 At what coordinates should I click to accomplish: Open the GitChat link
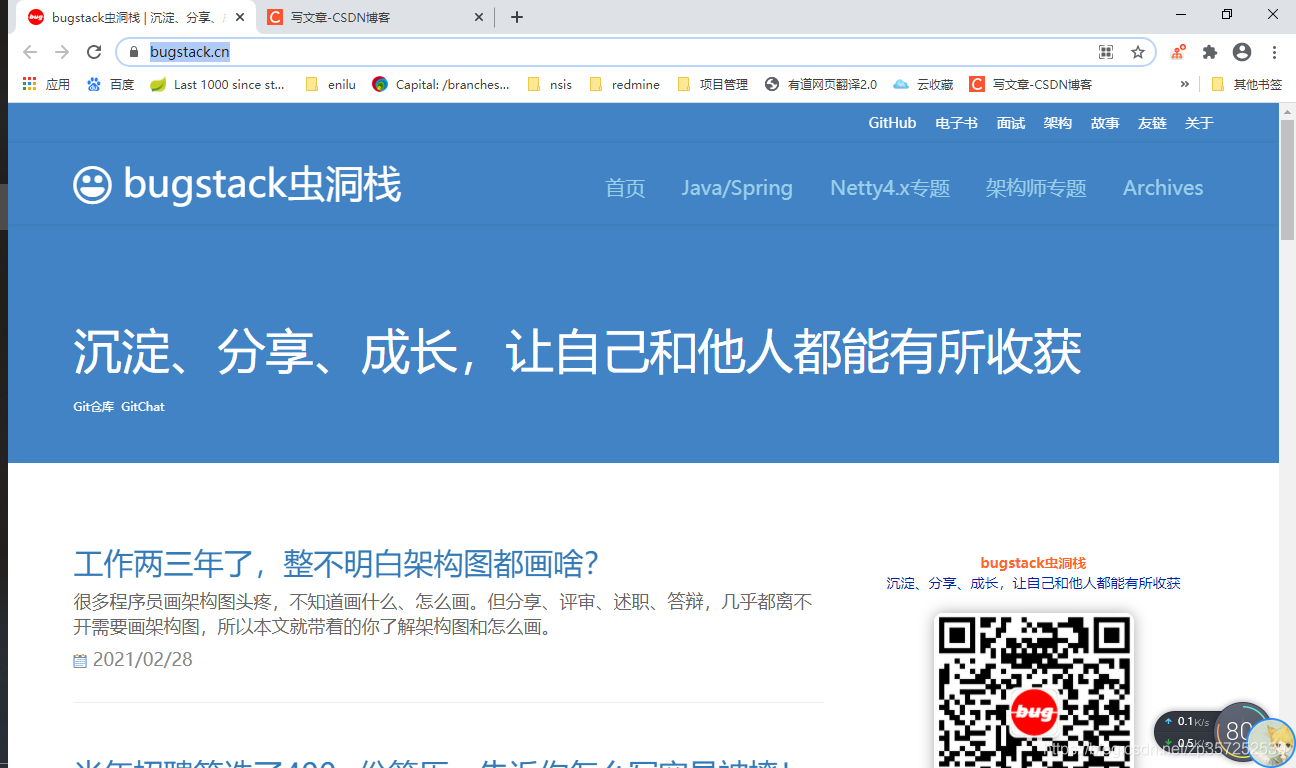pyautogui.click(x=143, y=407)
